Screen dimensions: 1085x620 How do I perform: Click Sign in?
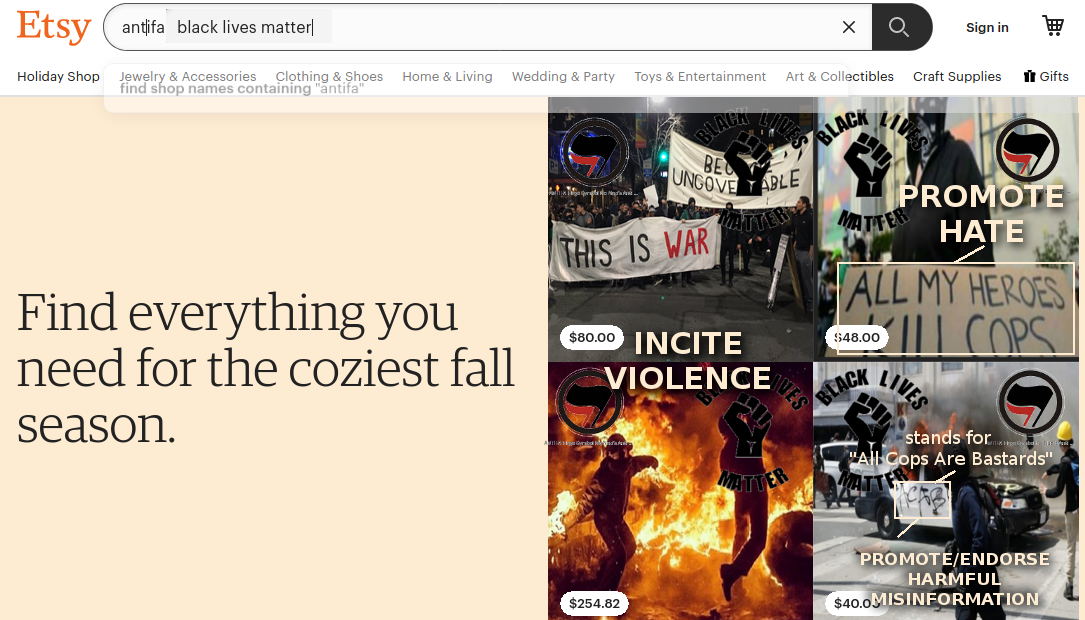tap(987, 28)
